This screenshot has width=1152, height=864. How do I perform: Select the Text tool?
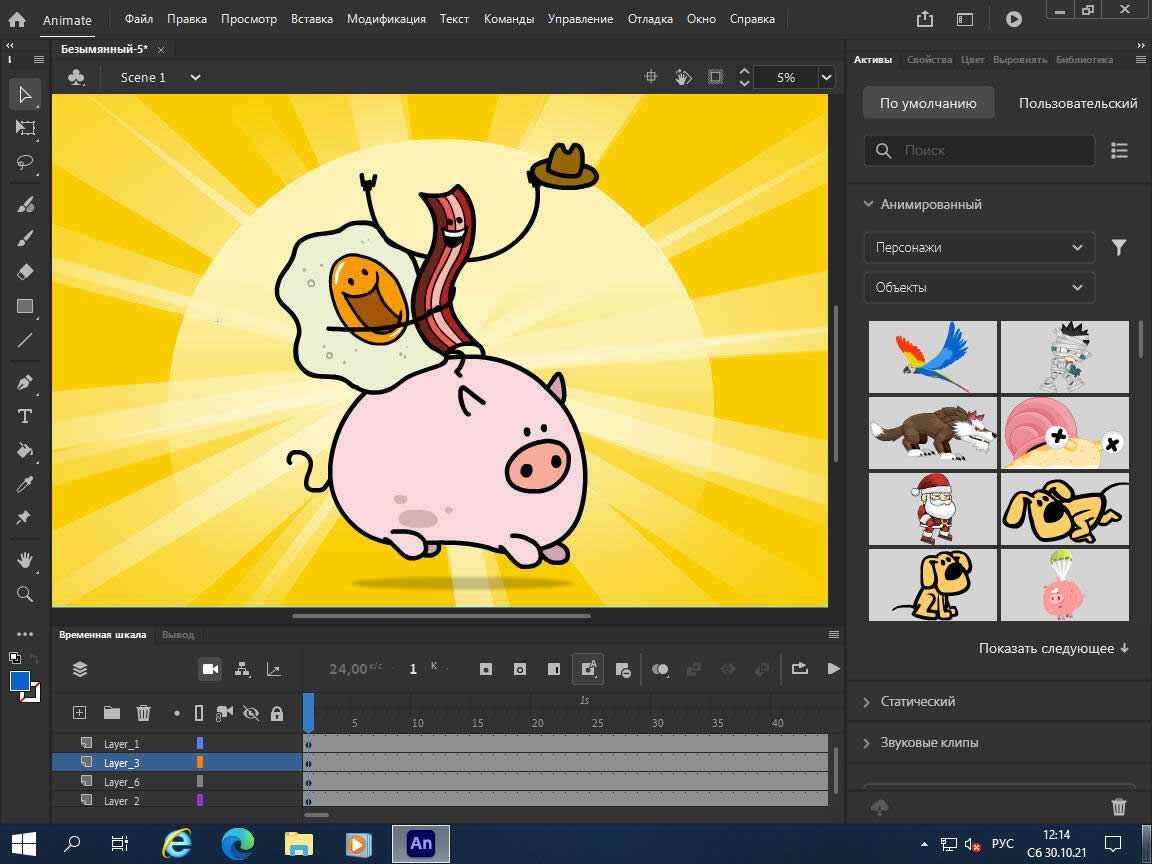25,416
